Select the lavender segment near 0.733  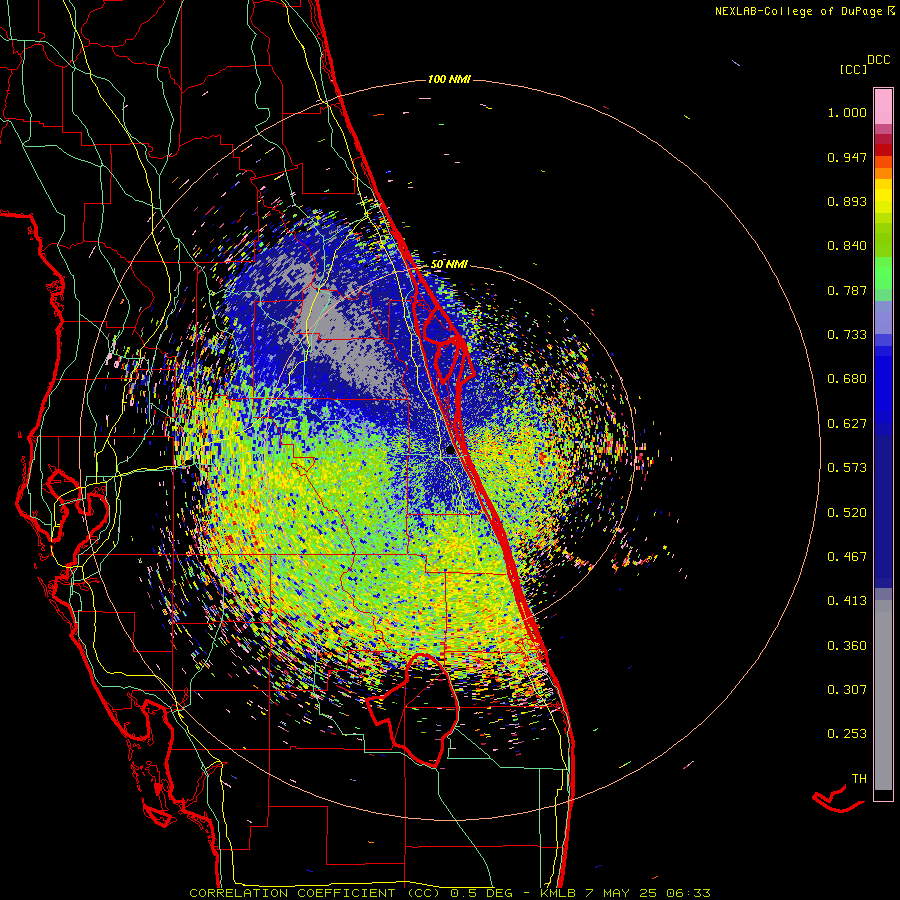pyautogui.click(x=883, y=317)
